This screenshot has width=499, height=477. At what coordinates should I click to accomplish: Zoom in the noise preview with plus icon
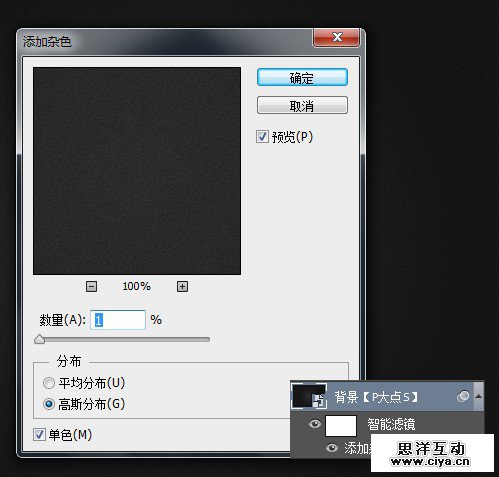tap(182, 286)
